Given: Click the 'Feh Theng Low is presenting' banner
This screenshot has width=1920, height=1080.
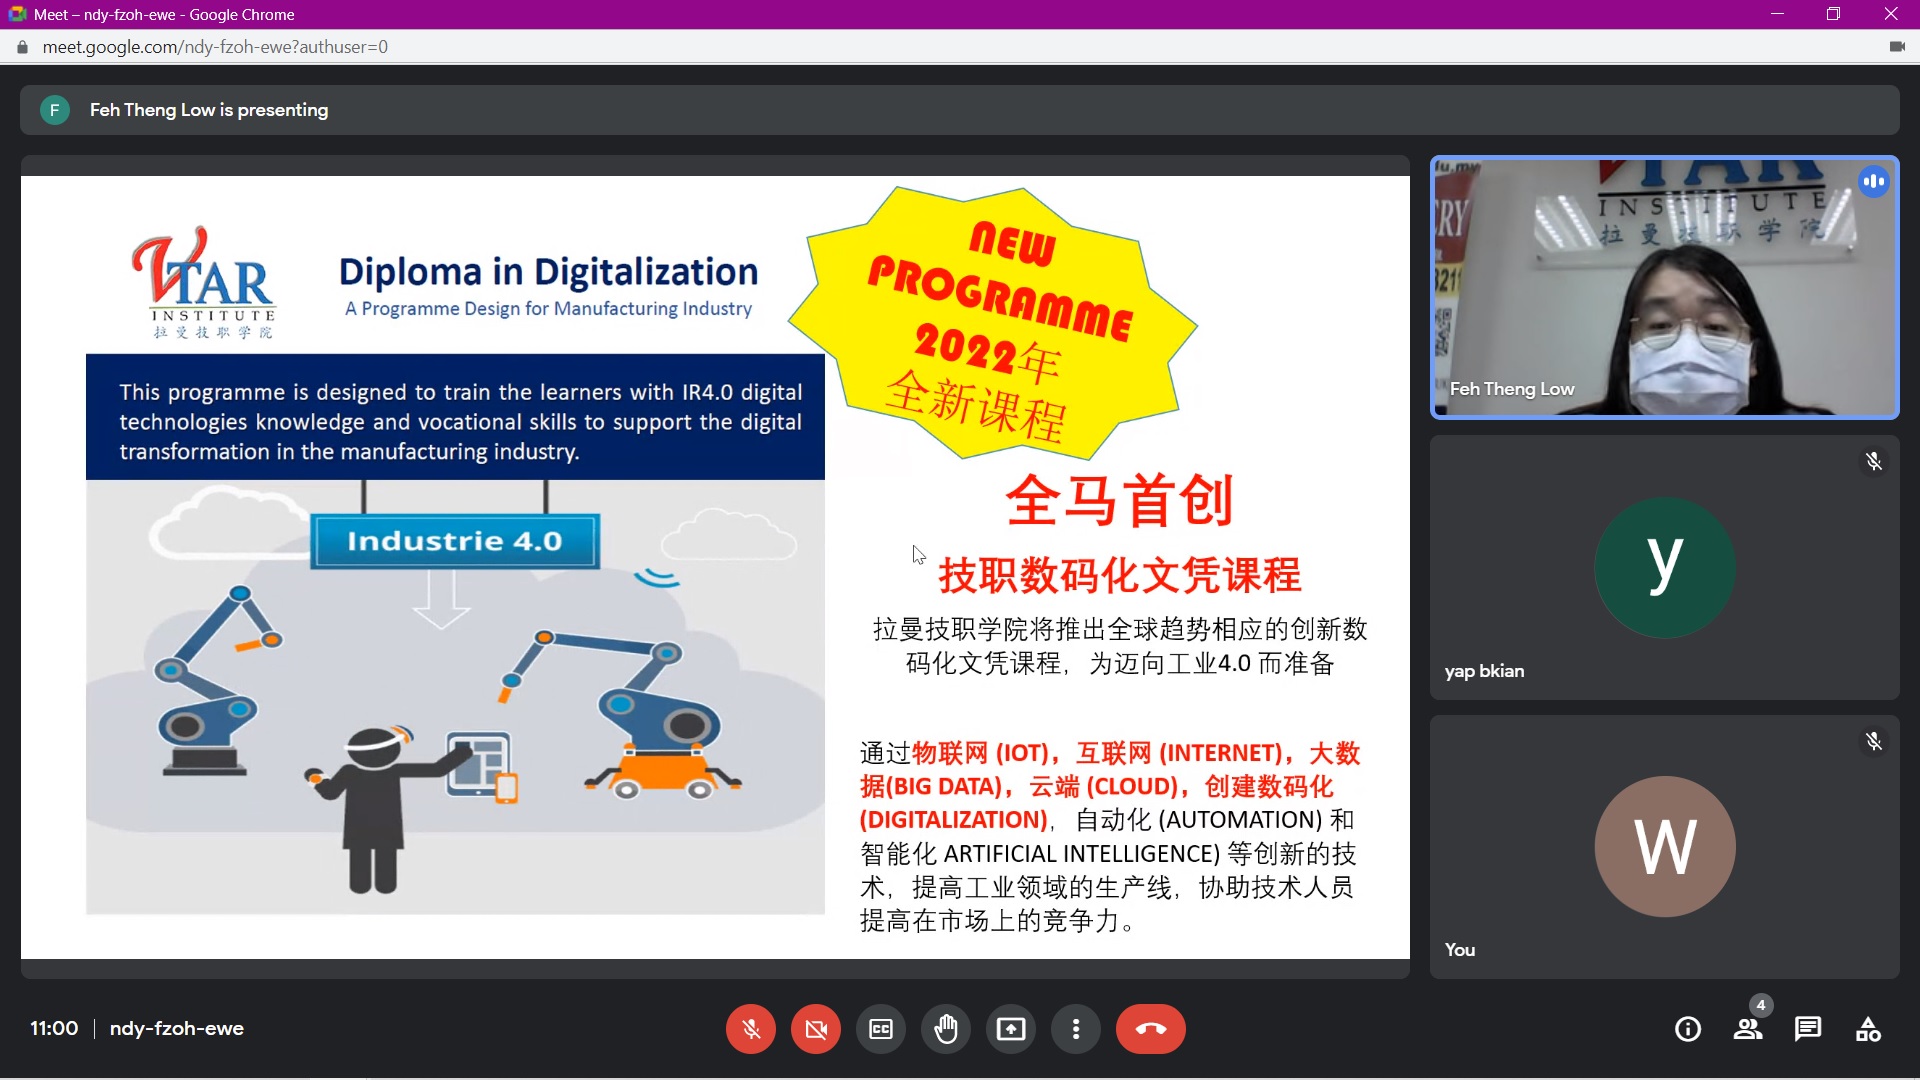Looking at the screenshot, I should [960, 110].
